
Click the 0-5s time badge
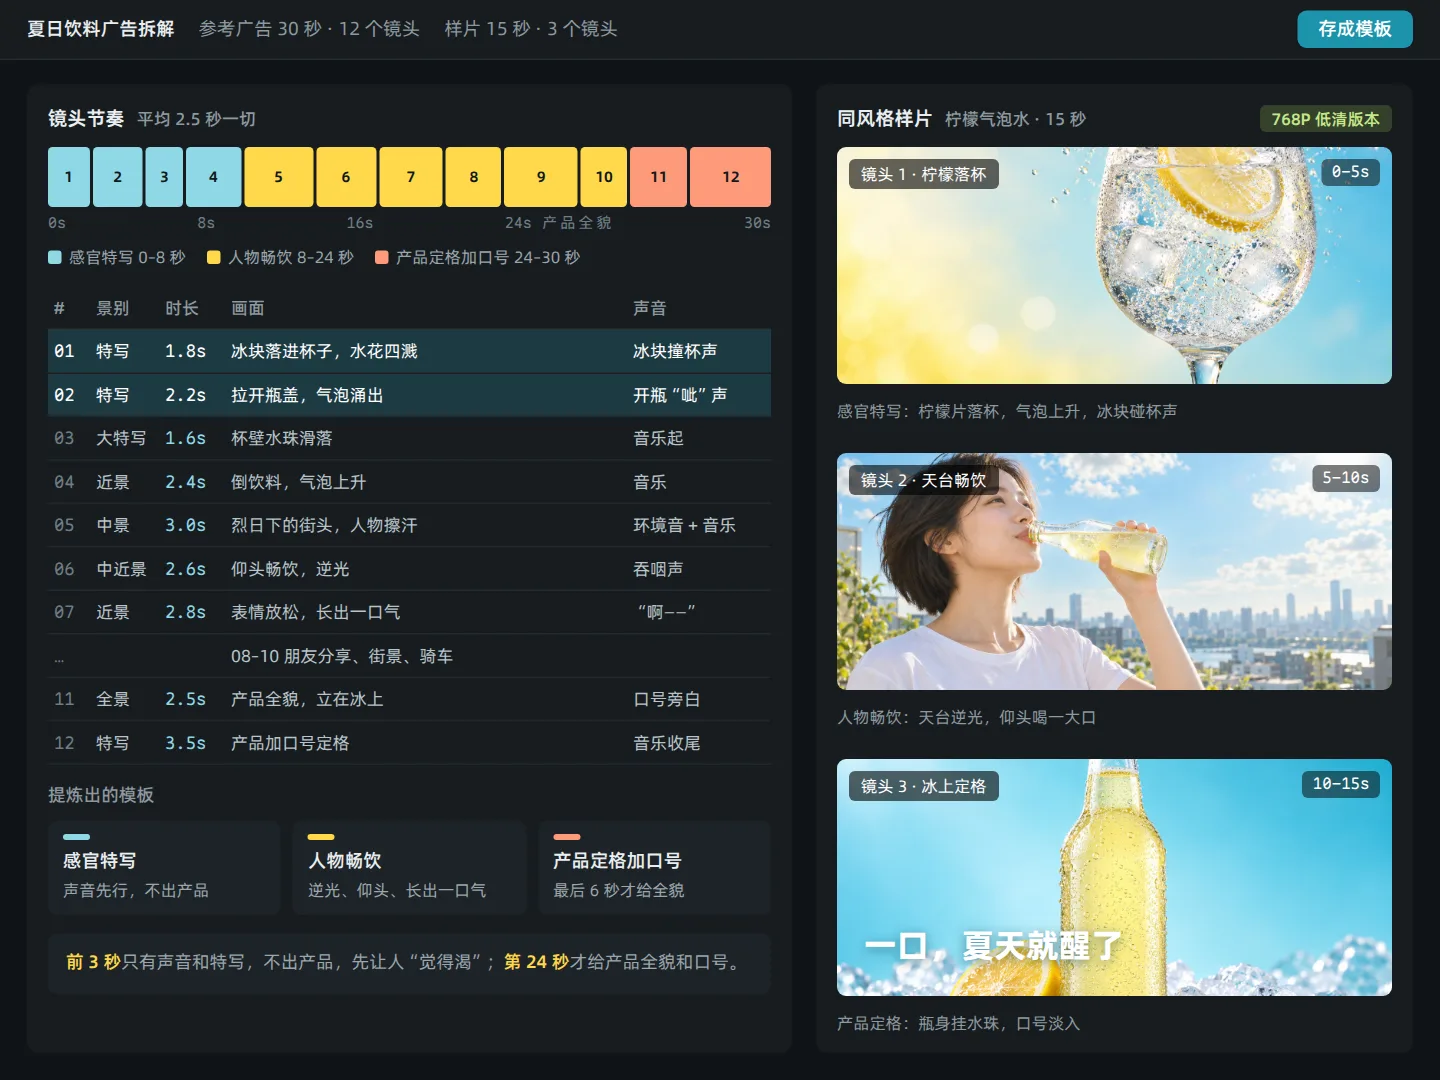click(x=1350, y=172)
